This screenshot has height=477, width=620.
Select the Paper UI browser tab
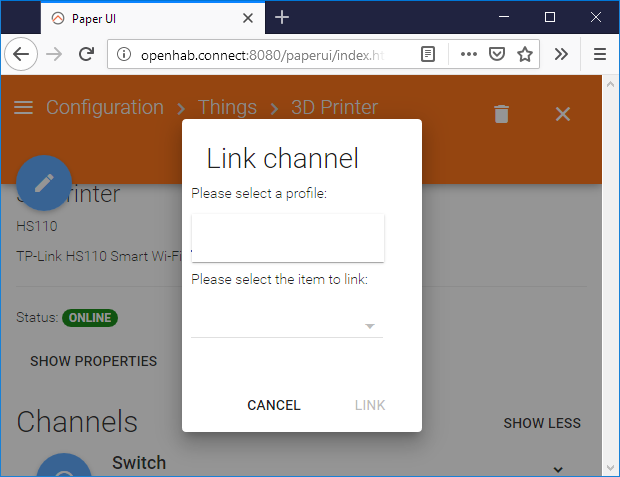pos(153,18)
